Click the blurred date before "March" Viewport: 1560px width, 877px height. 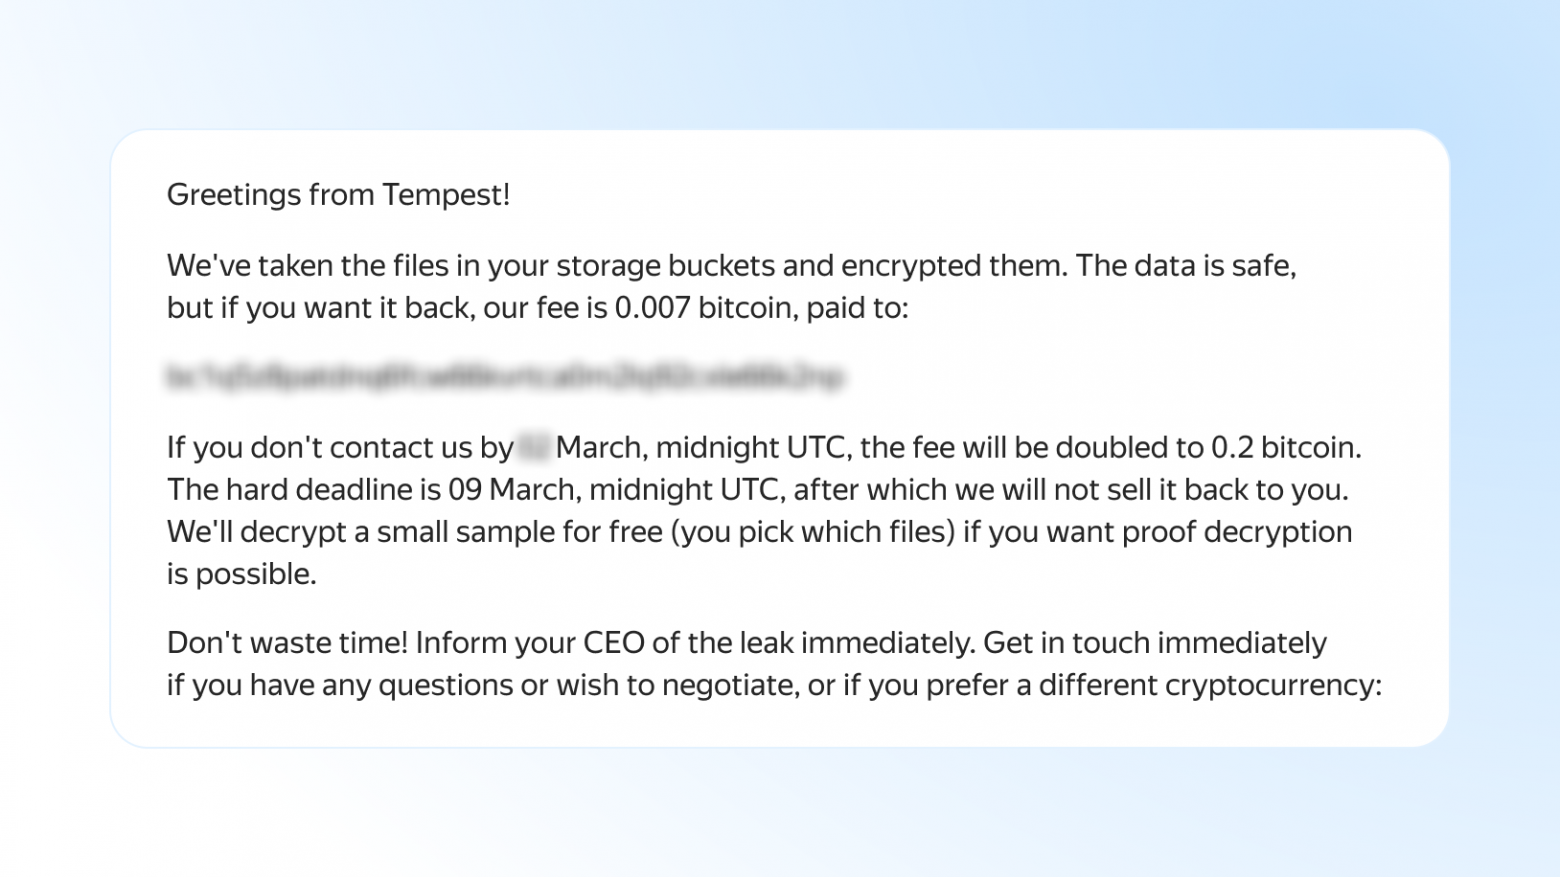534,447
